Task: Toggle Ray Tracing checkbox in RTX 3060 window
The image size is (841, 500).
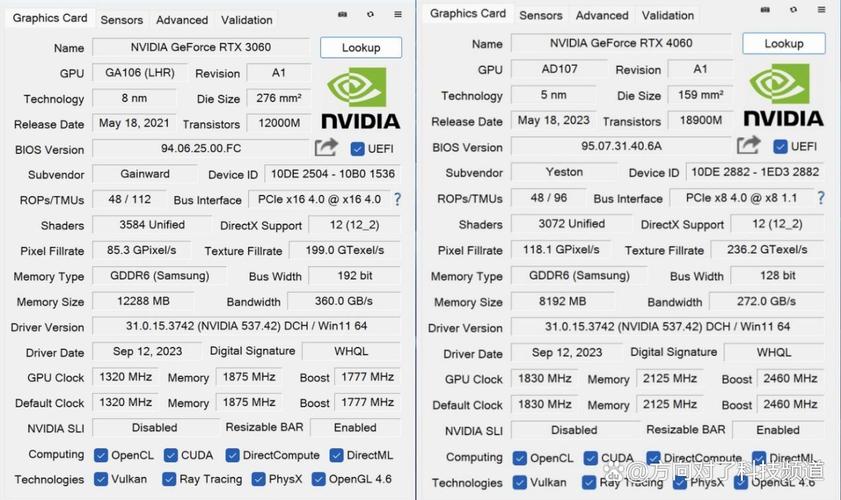Action: click(x=170, y=480)
